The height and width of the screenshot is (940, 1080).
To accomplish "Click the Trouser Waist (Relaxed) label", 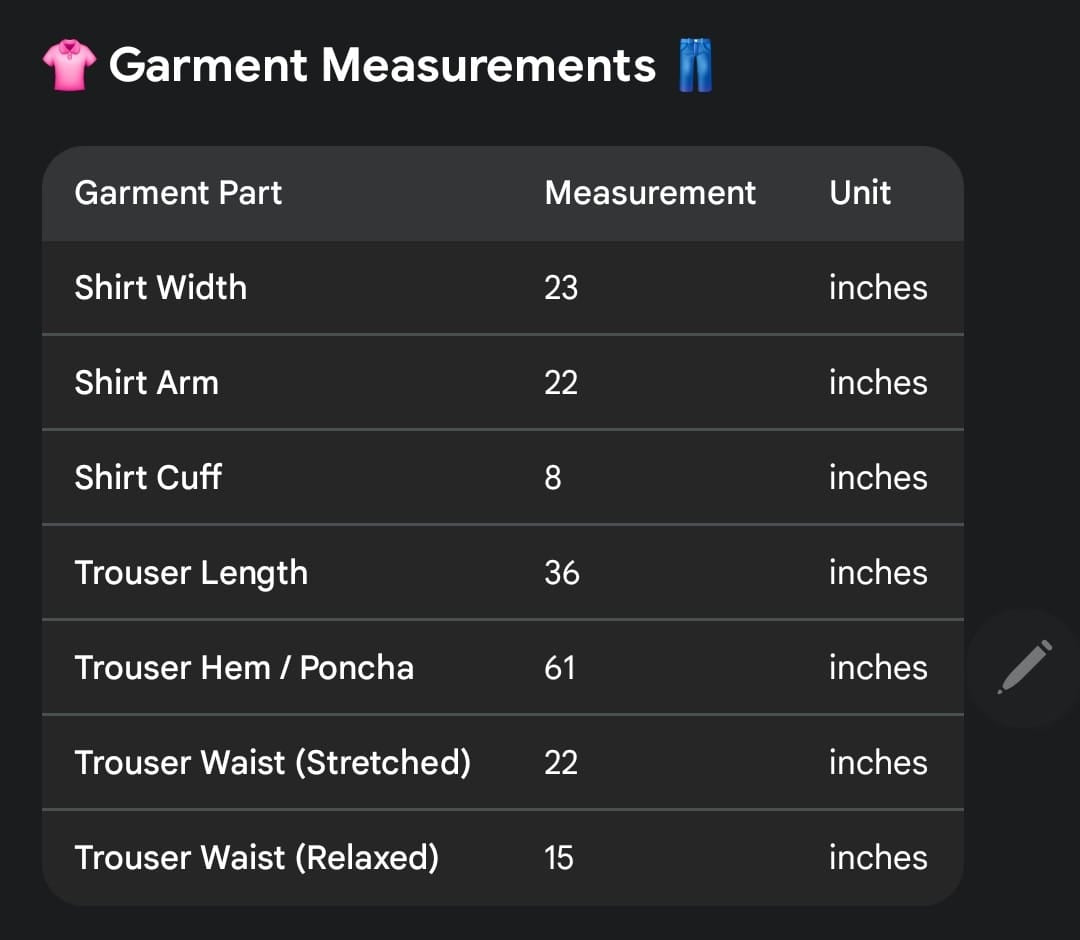I will pos(256,858).
